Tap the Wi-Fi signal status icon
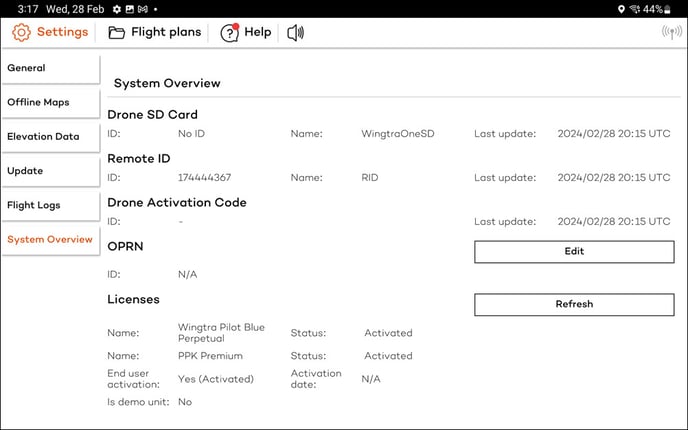 (634, 9)
